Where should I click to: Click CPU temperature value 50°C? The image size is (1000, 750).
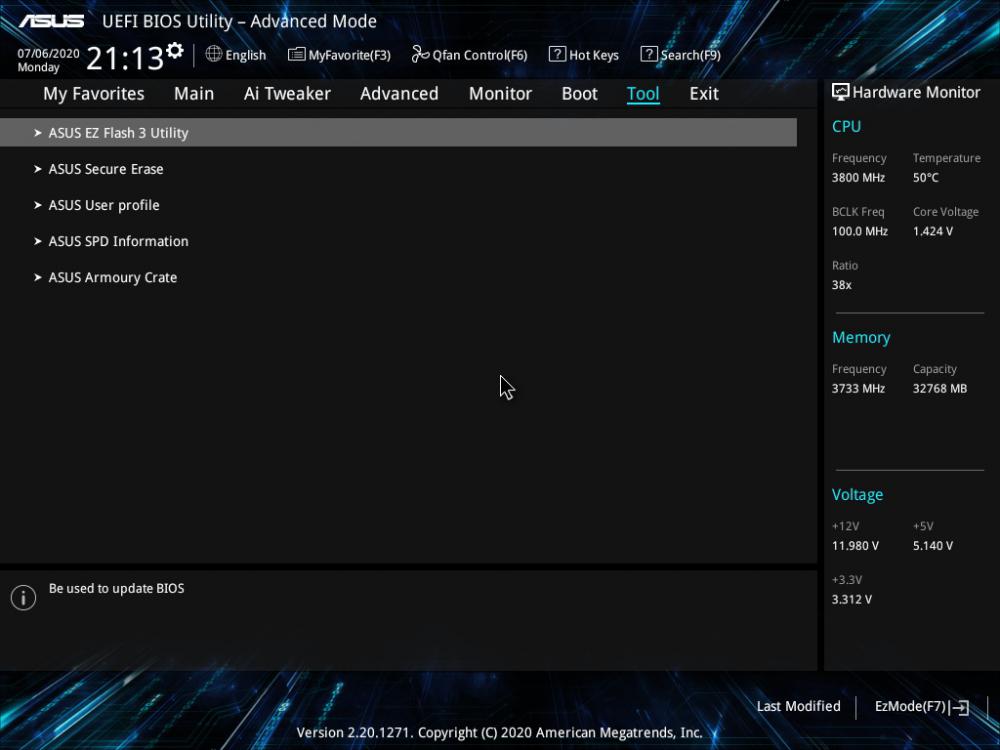coord(925,177)
